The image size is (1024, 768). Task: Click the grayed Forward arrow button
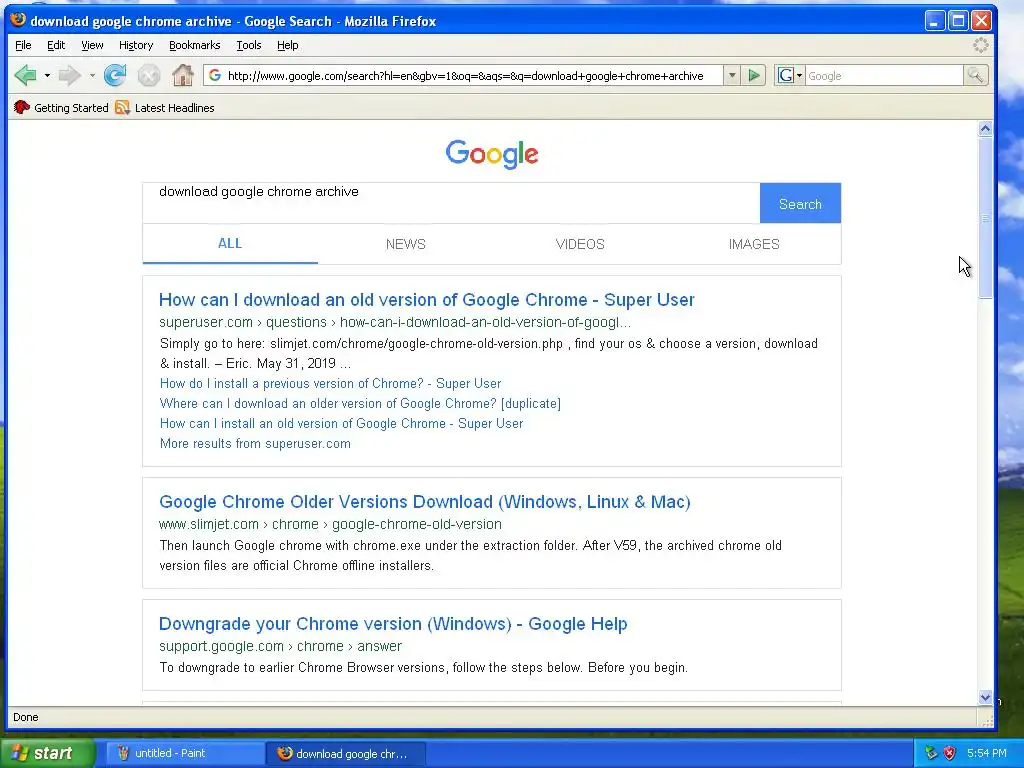pos(69,76)
